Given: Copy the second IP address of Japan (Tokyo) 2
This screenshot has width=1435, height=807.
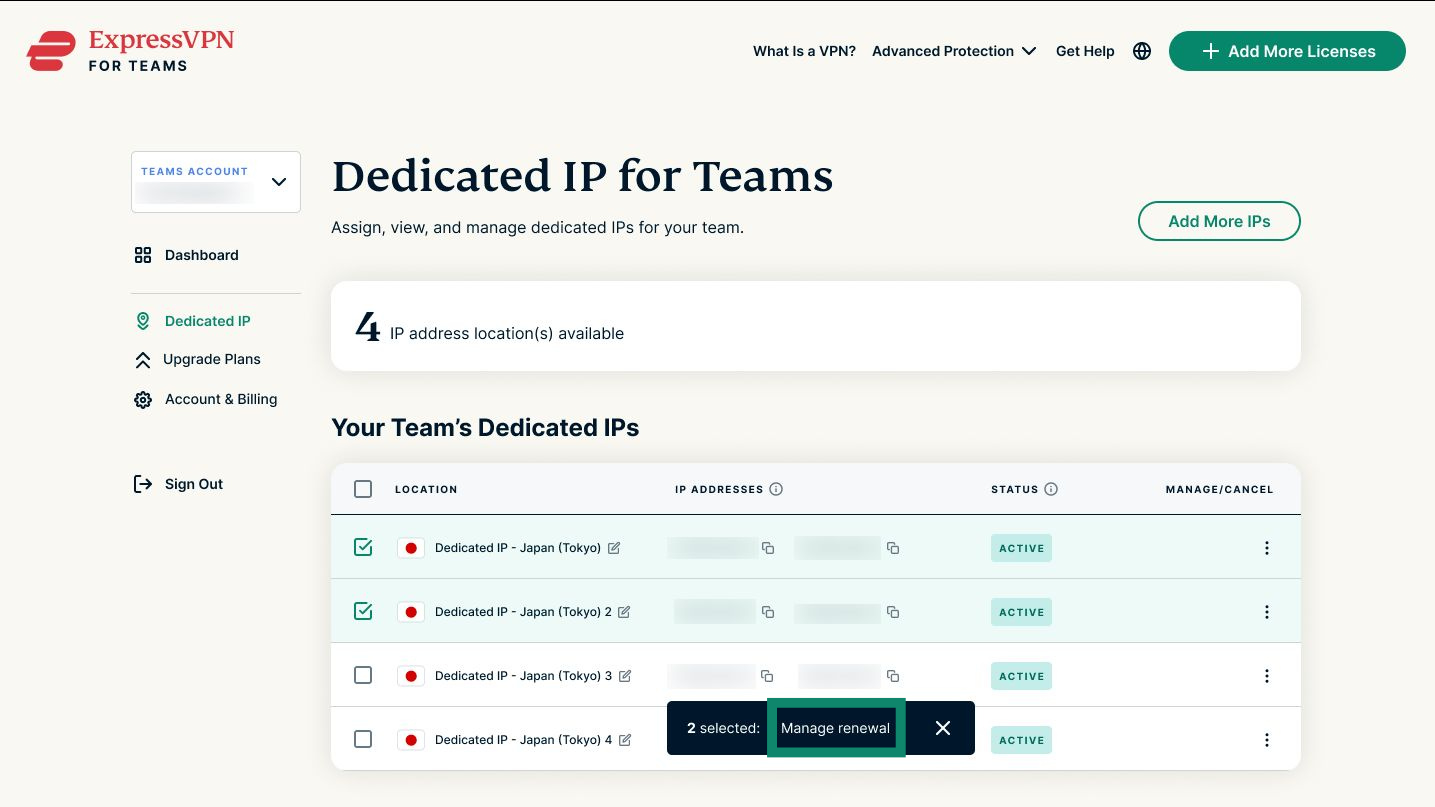Looking at the screenshot, I should click(x=893, y=612).
